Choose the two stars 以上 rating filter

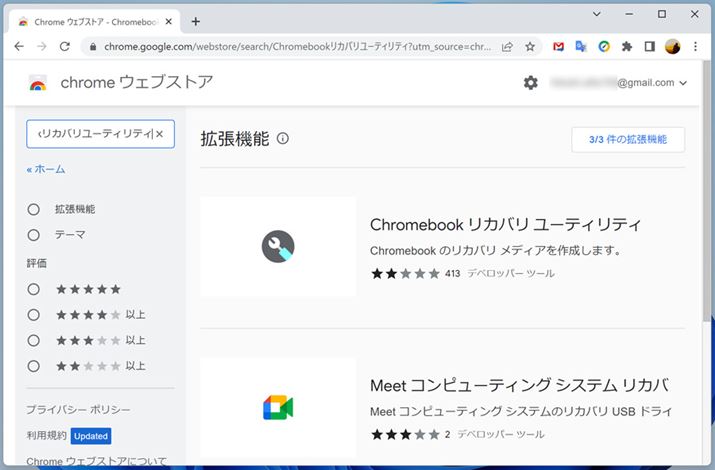tap(34, 366)
